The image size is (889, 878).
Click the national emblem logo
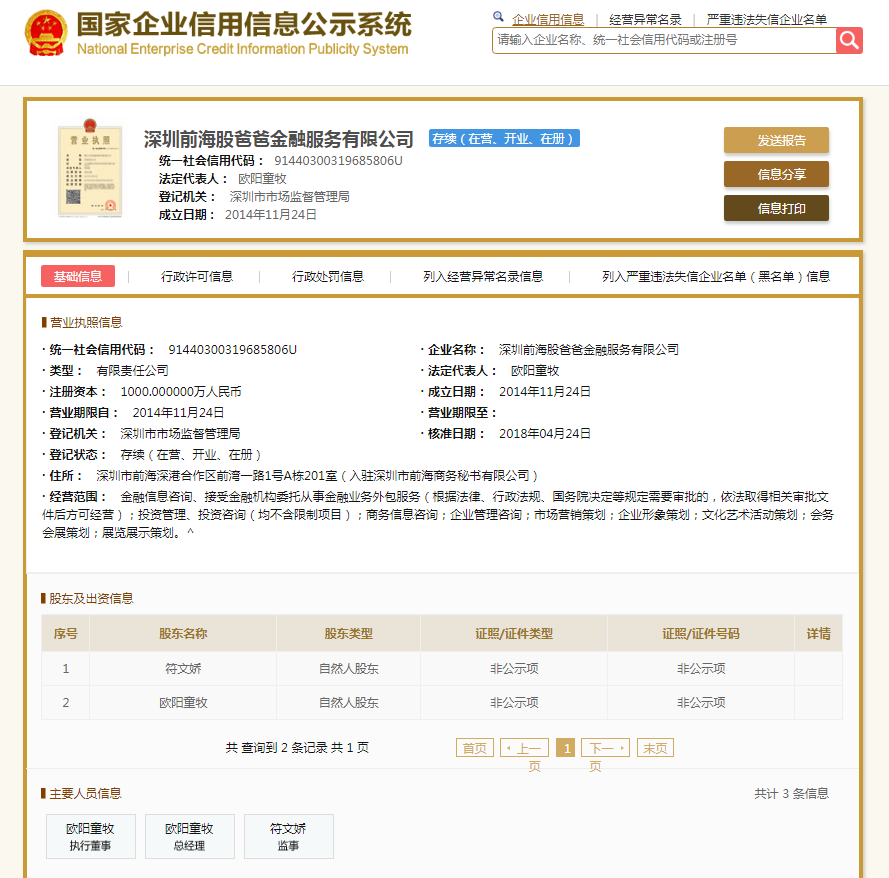click(x=45, y=33)
